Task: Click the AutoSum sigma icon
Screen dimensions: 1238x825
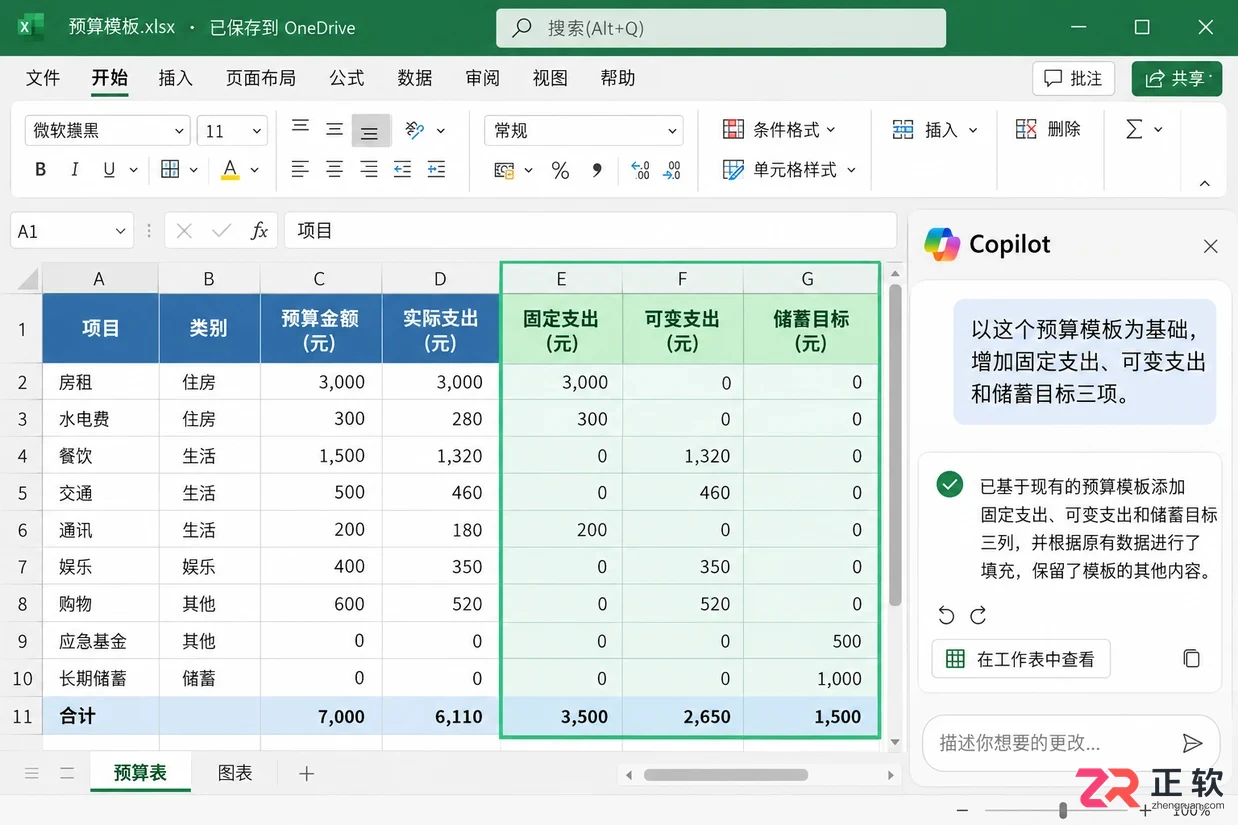Action: [1134, 129]
